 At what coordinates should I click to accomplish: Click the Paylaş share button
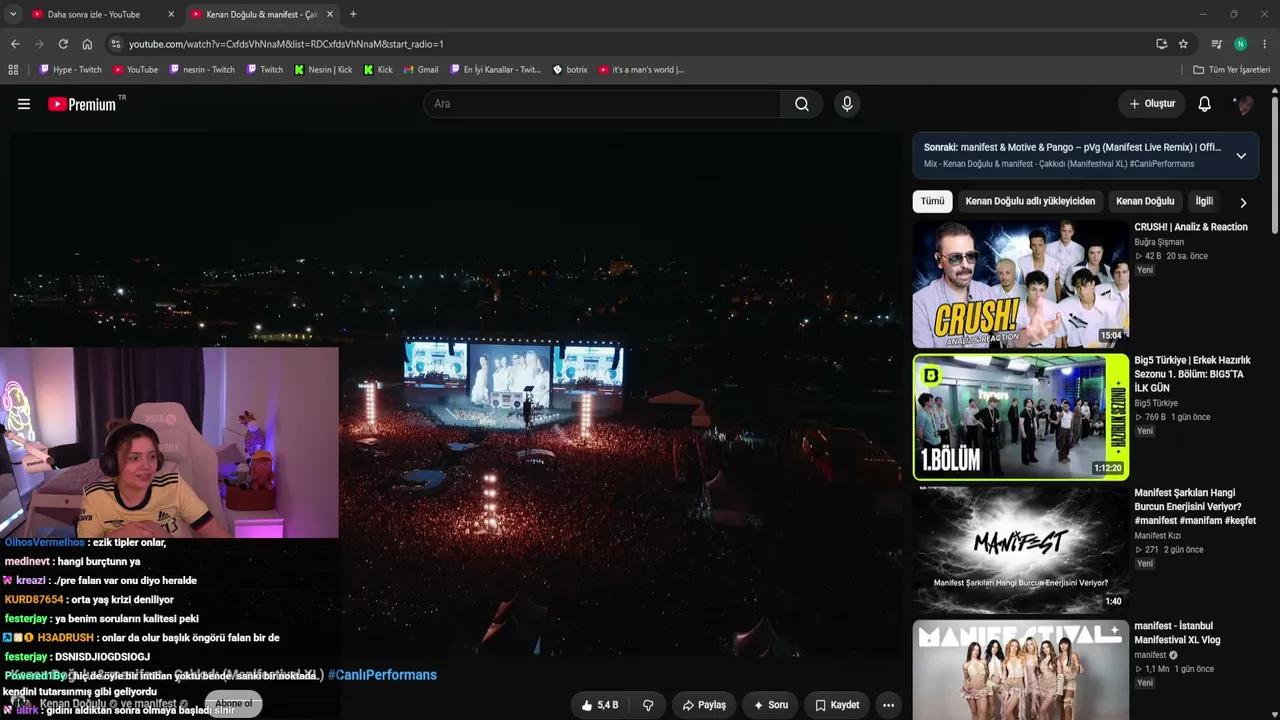(x=704, y=705)
